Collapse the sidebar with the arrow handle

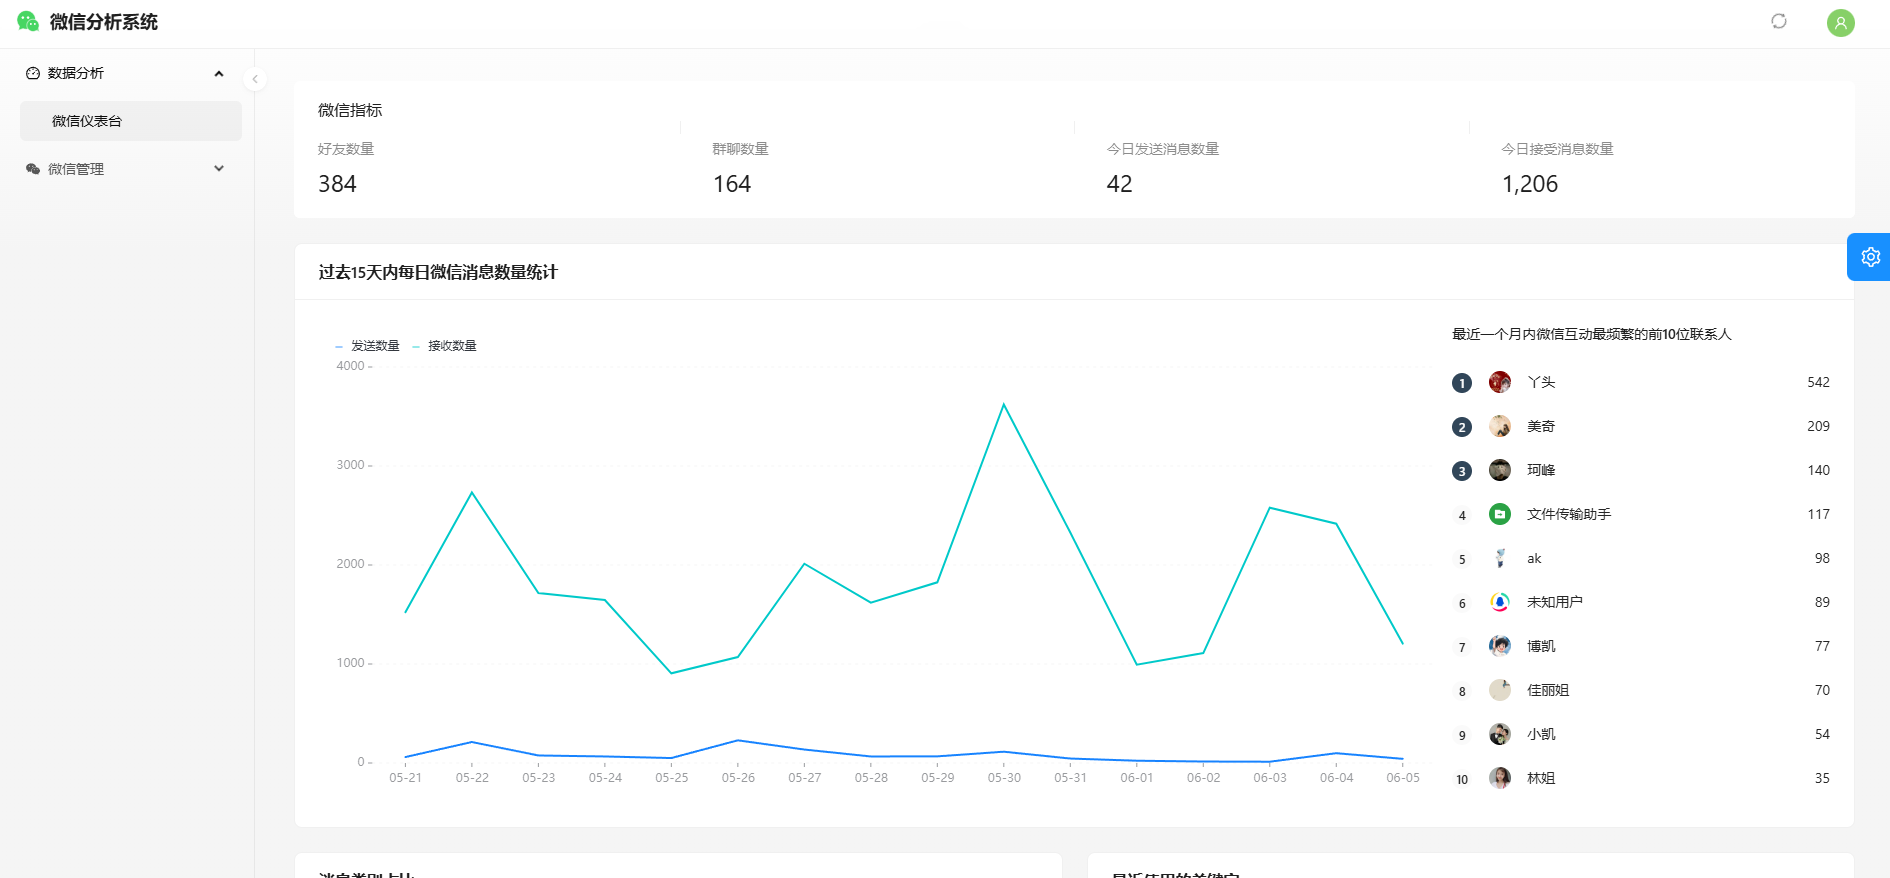pos(255,79)
